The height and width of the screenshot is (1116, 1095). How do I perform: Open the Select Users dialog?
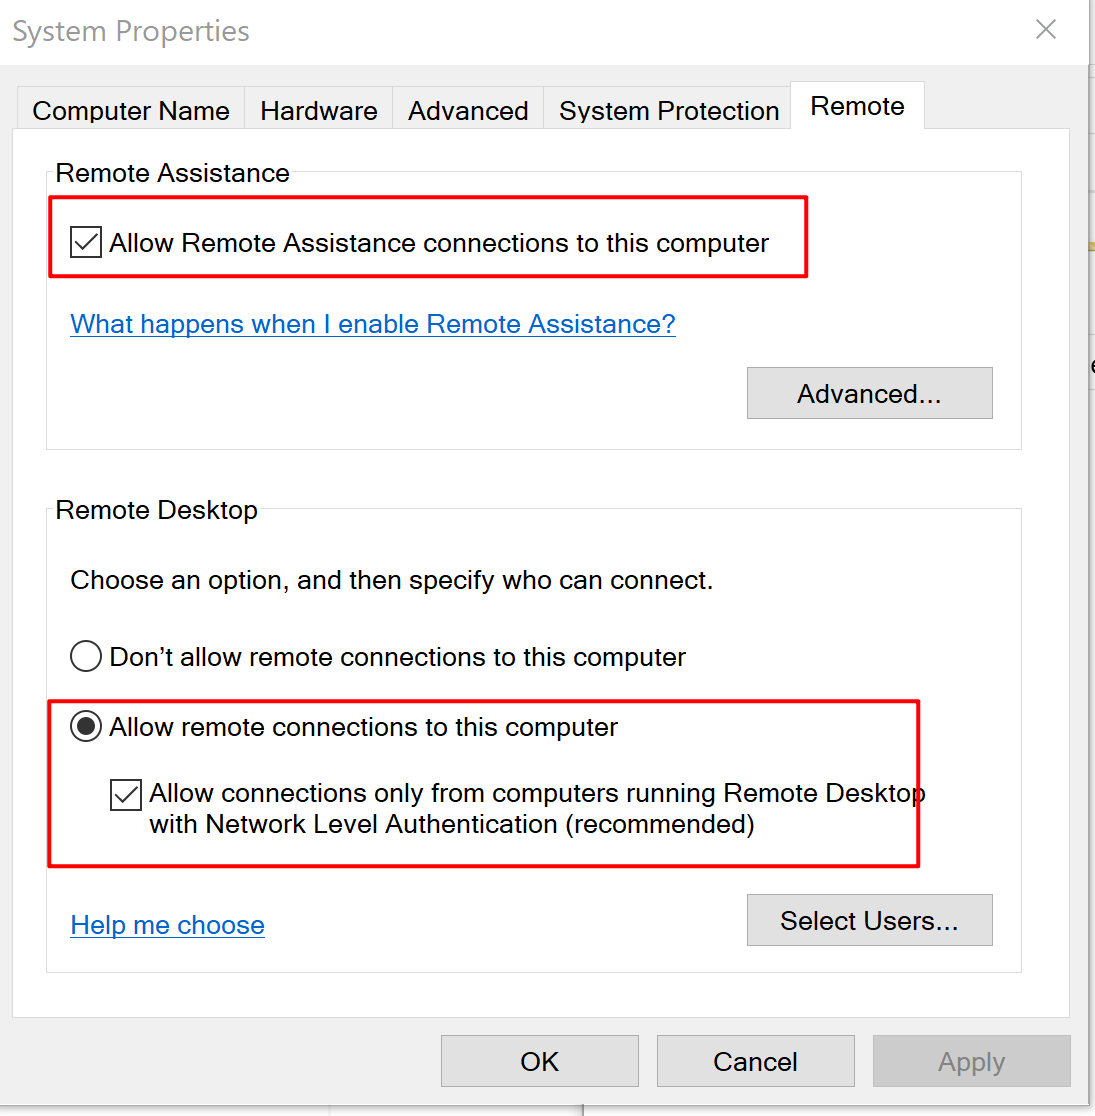coord(869,920)
